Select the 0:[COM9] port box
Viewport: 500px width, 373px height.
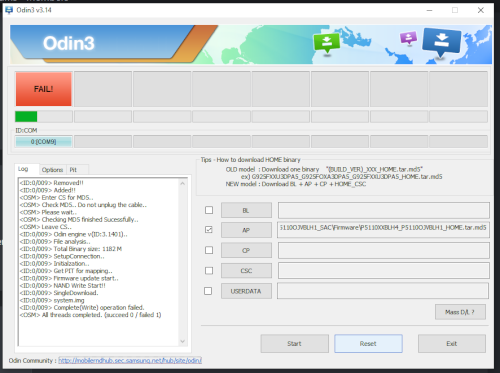click(x=44, y=142)
